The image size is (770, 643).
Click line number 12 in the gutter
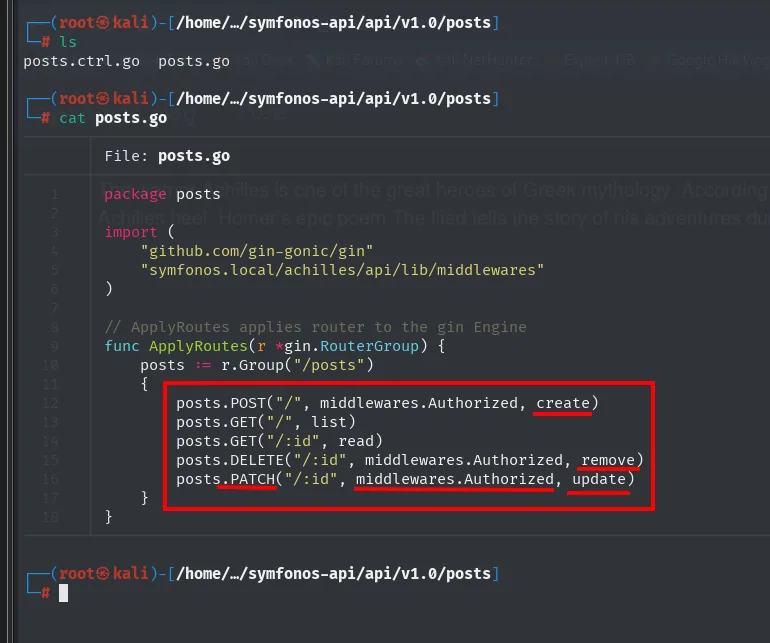click(x=51, y=403)
